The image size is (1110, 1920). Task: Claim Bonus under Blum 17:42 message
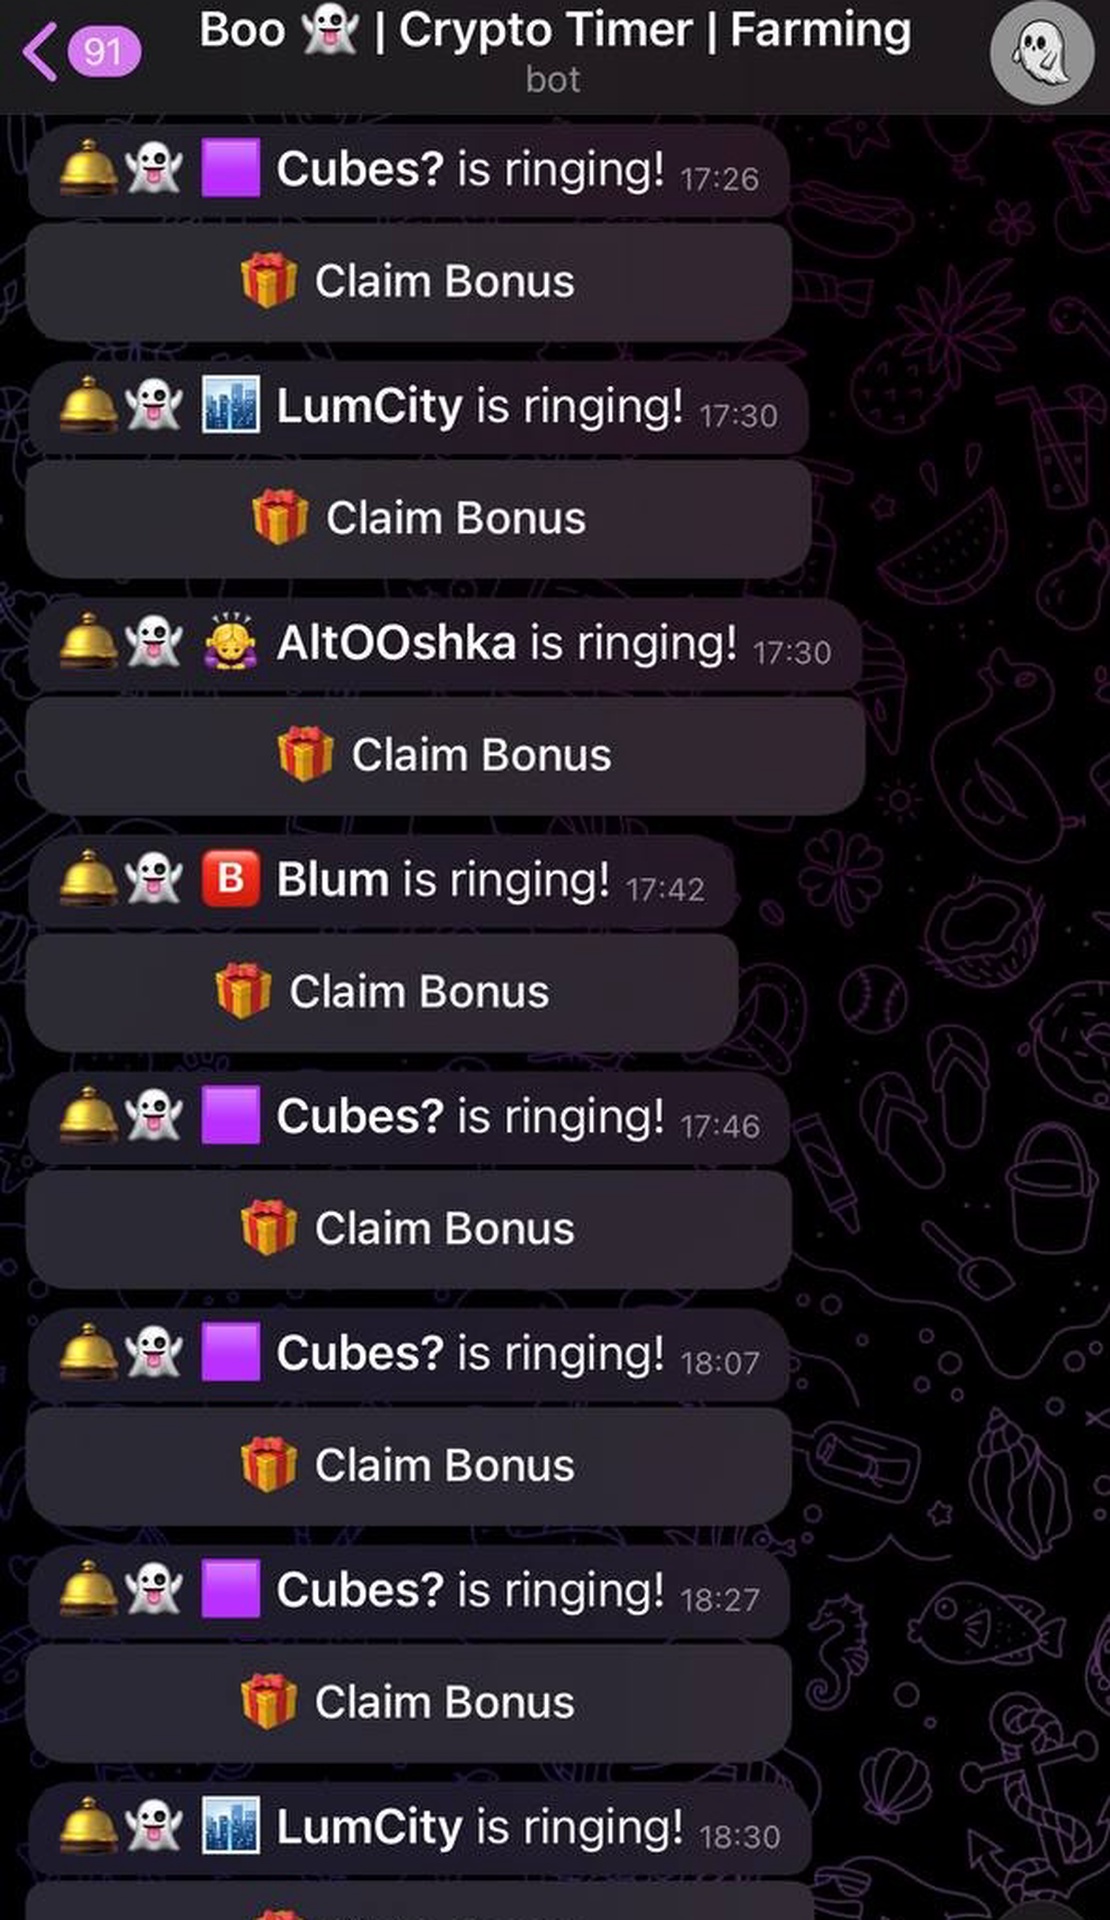click(382, 992)
